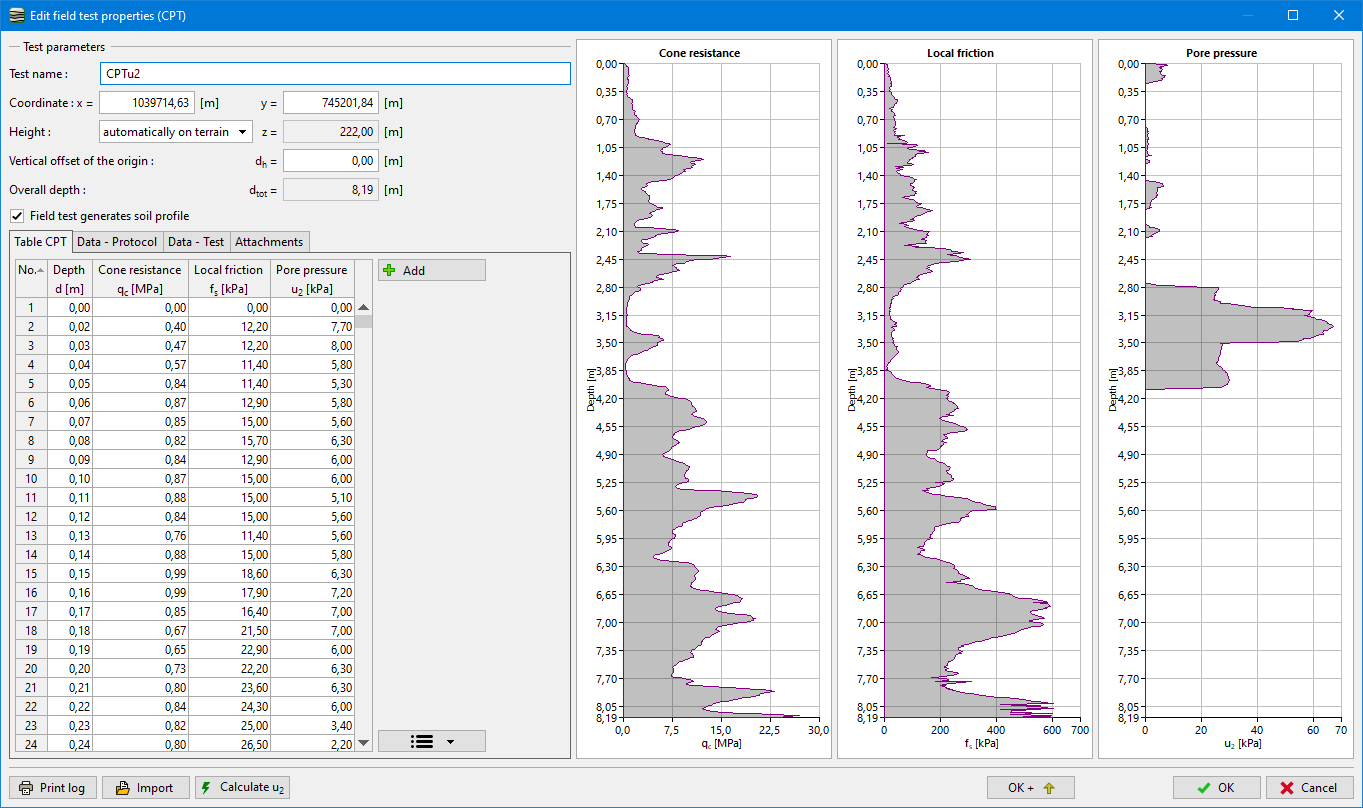Select row number 20 in the table
The height and width of the screenshot is (808, 1363).
tap(31, 668)
